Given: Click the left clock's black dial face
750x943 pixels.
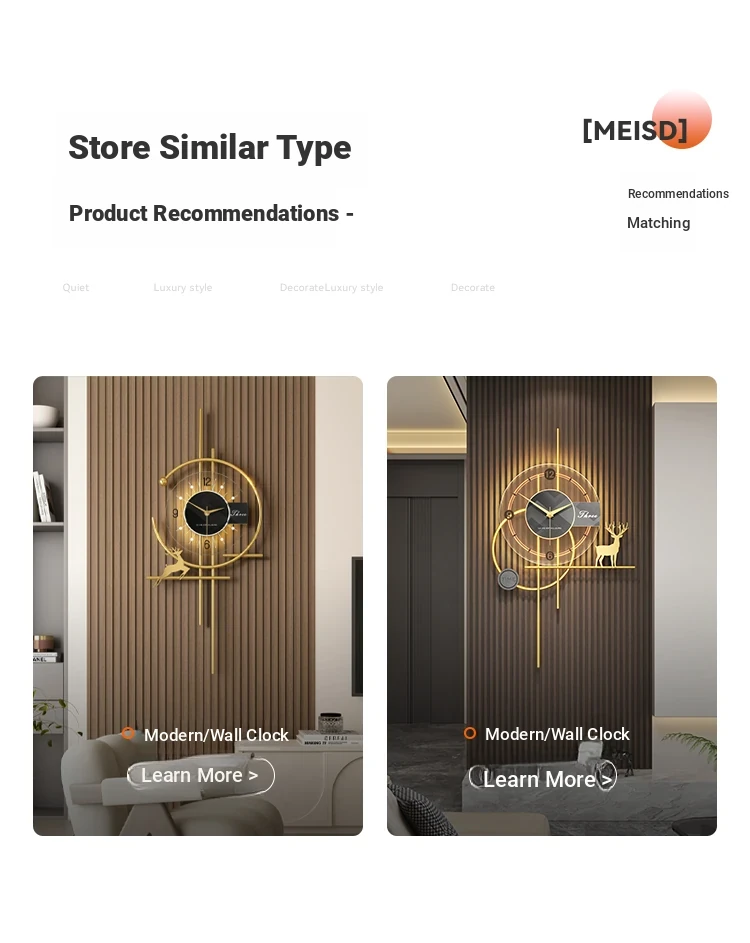Looking at the screenshot, I should (x=206, y=512).
